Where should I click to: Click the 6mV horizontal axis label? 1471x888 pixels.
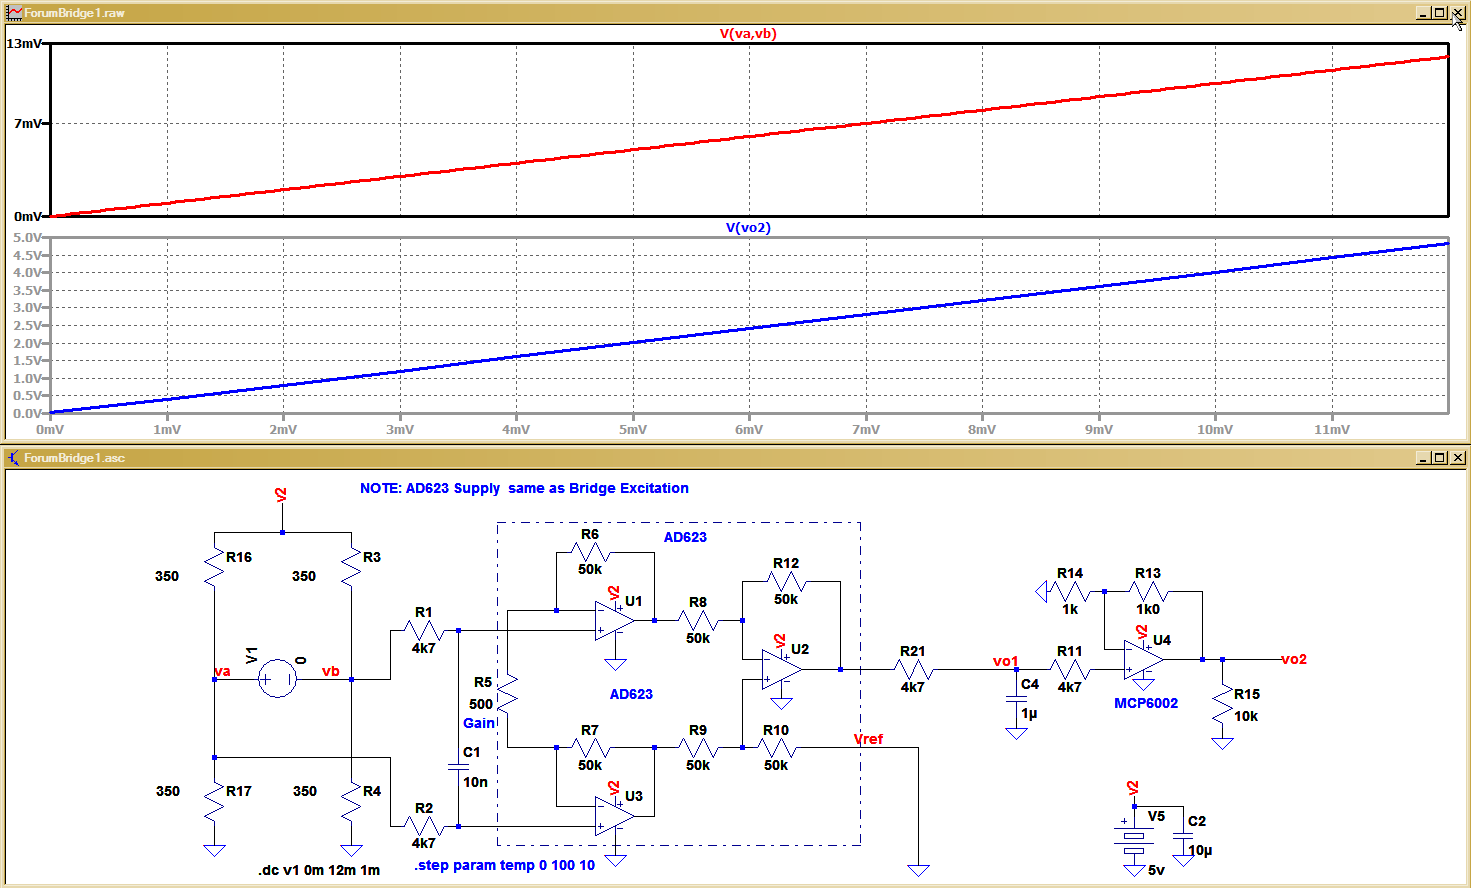[x=749, y=429]
